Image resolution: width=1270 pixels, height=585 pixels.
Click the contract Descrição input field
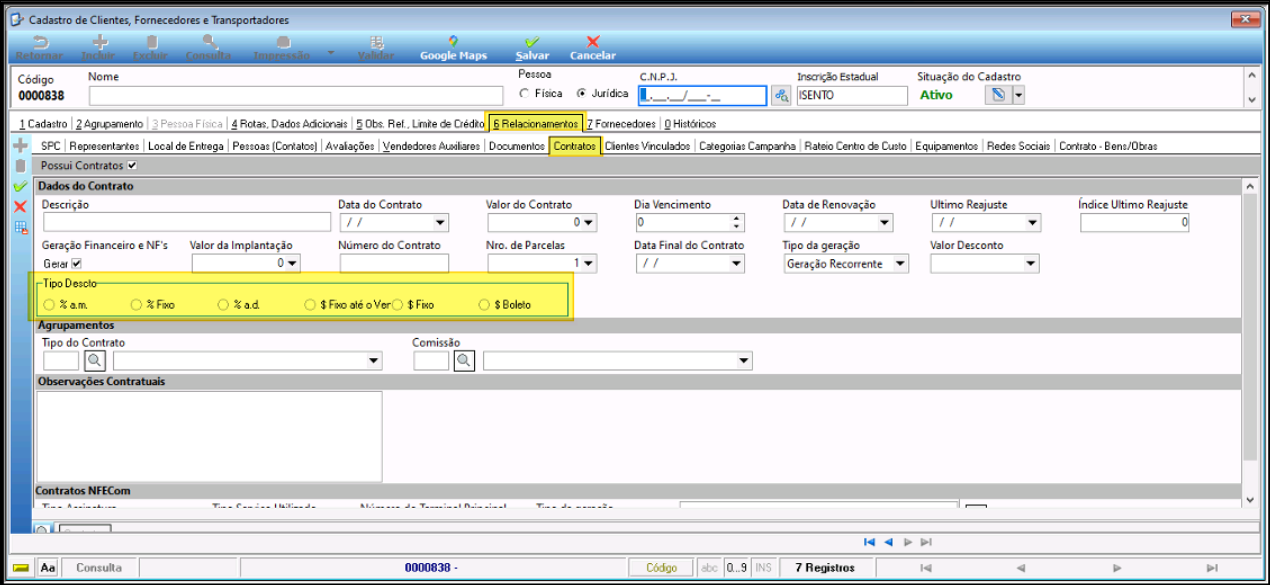187,223
